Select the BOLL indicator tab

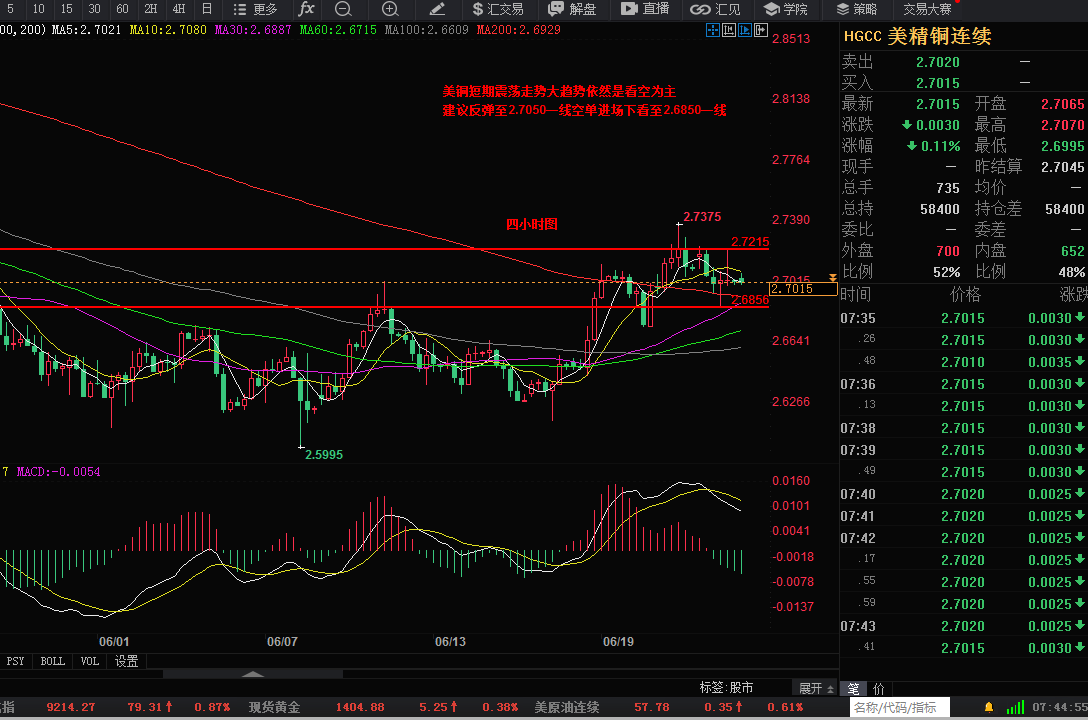[52, 661]
